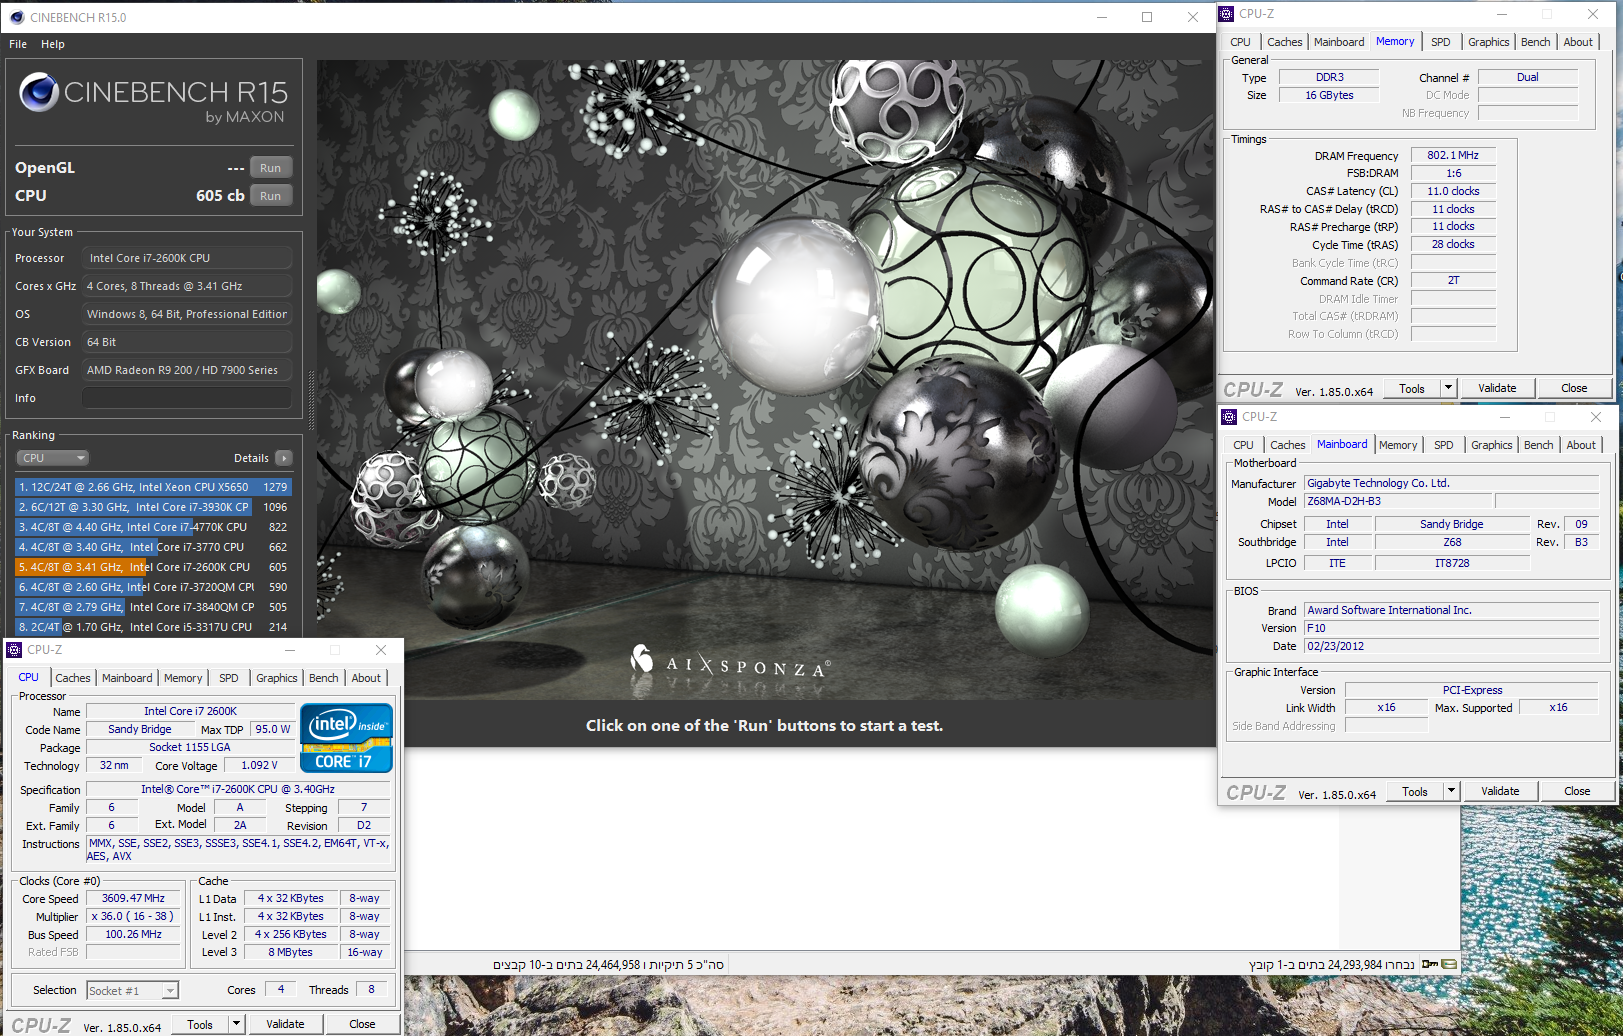Open the Socket #1 selection dropdown
The height and width of the screenshot is (1036, 1623).
[132, 990]
